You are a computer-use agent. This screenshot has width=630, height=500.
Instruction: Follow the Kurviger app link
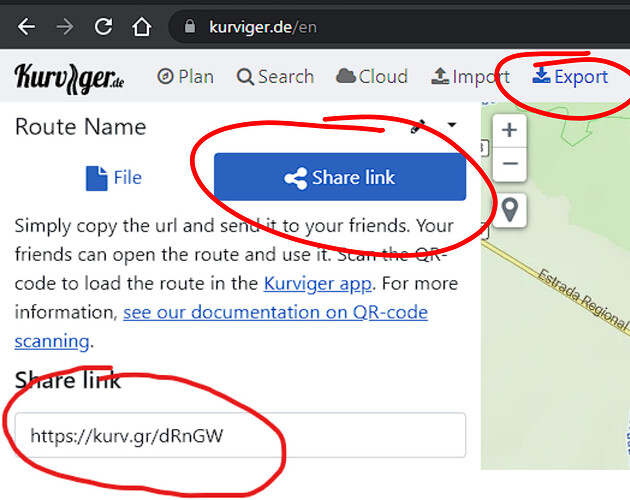tap(318, 284)
